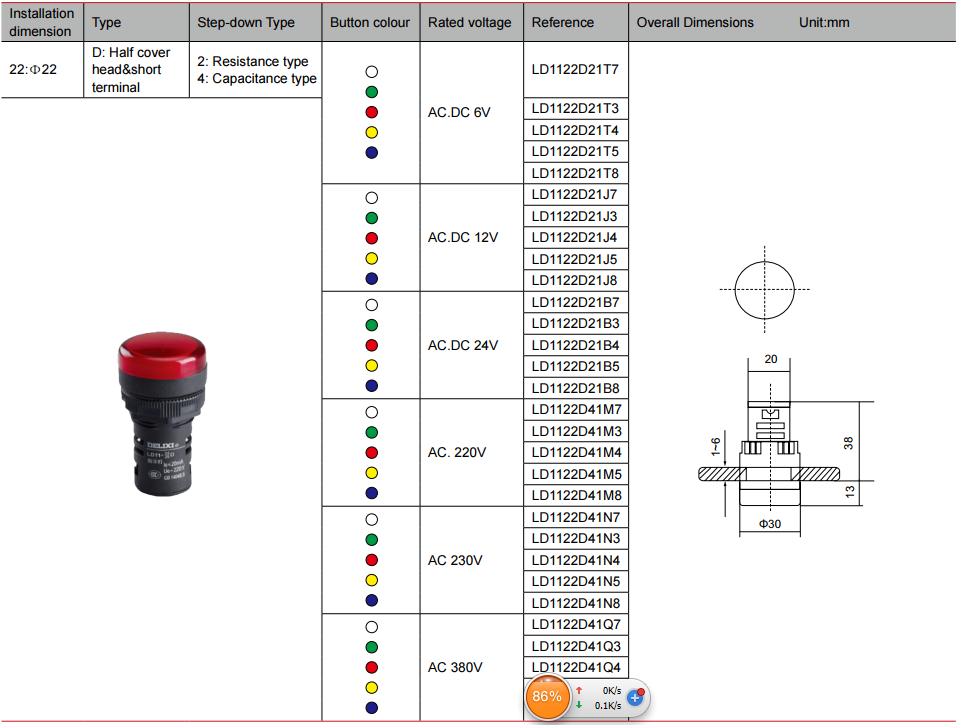Click the 0.1K/s download speed value
The height and width of the screenshot is (725, 958).
pos(608,705)
